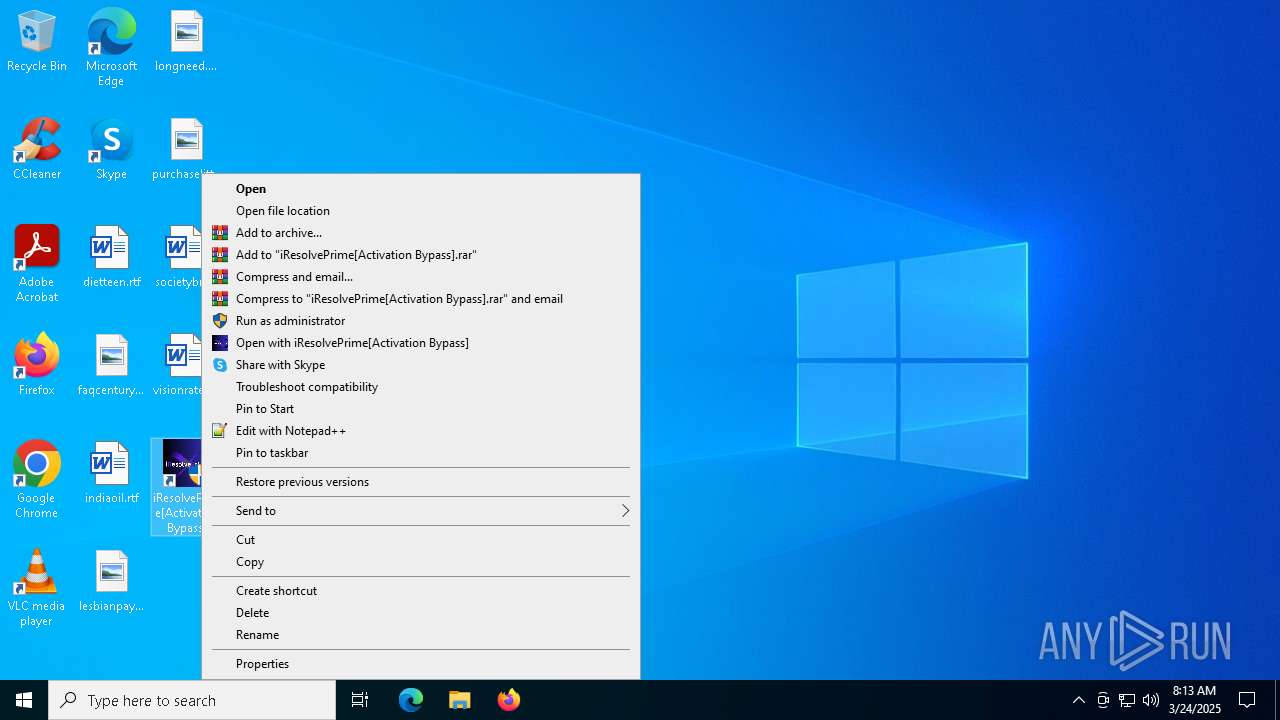
Task: Choose Create shortcut
Action: (421, 591)
